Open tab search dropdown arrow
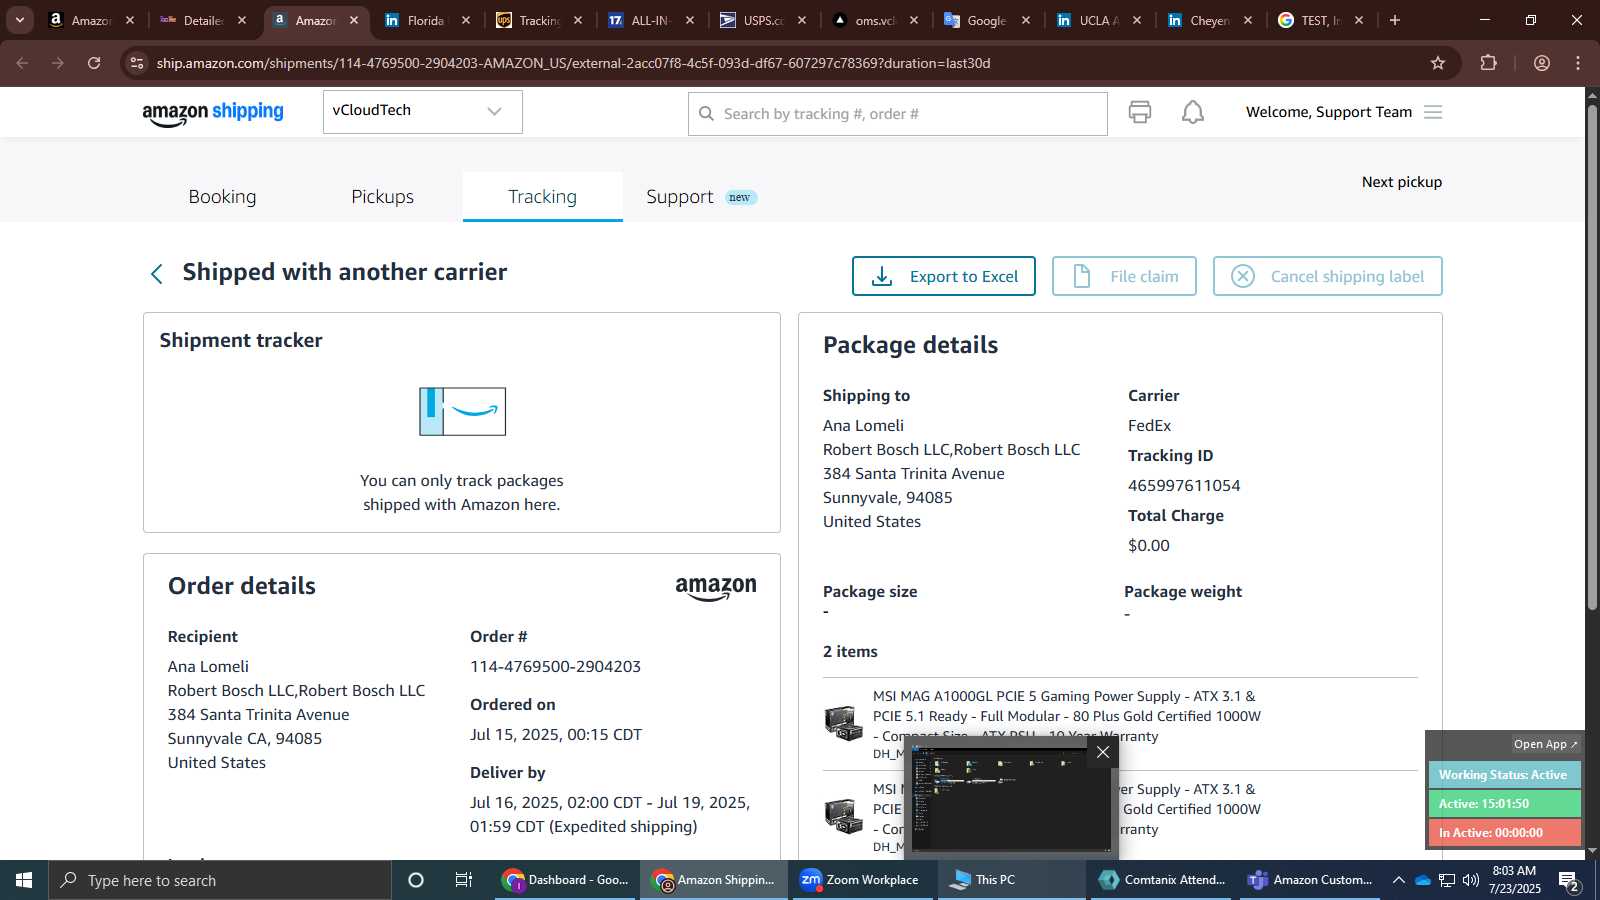Viewport: 1600px width, 900px height. click(19, 20)
